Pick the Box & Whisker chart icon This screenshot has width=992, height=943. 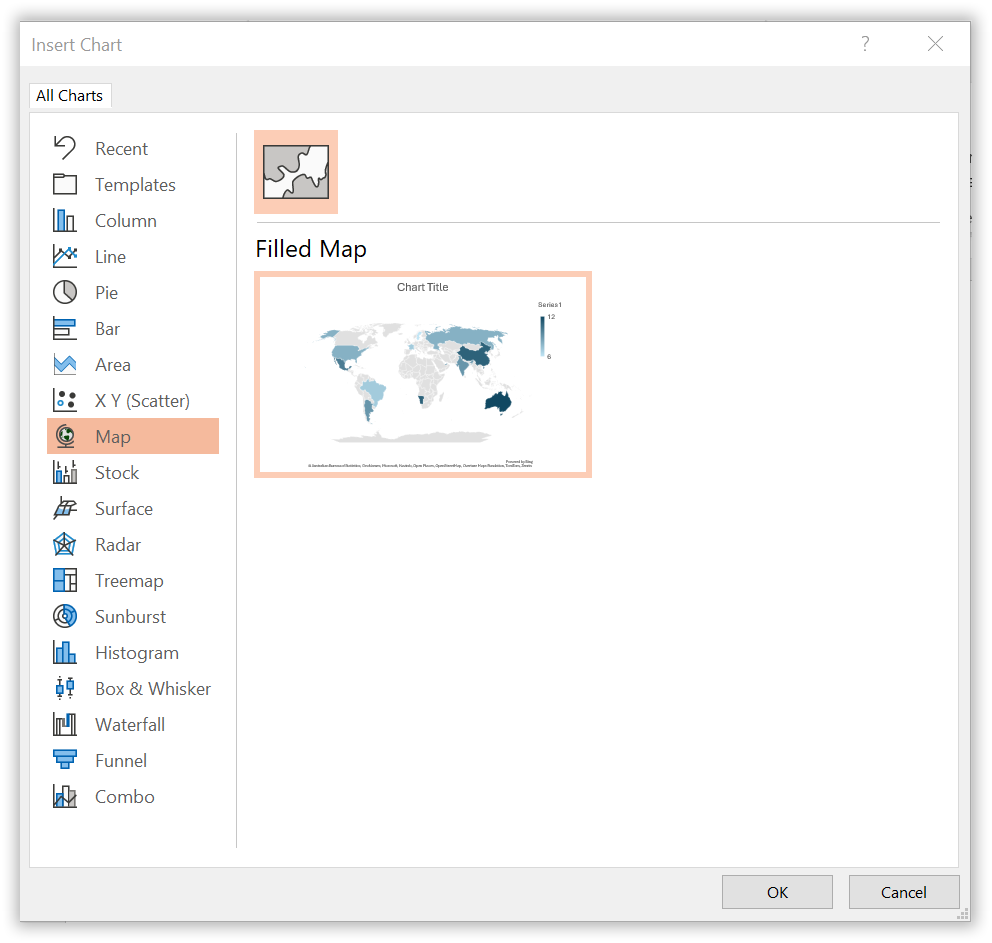click(65, 689)
